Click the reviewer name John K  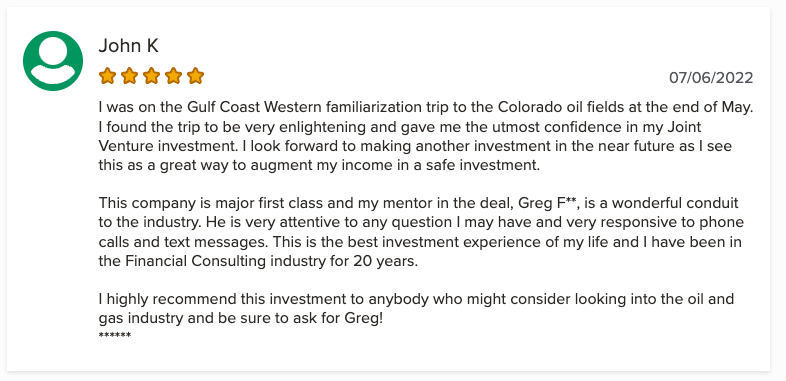(128, 46)
